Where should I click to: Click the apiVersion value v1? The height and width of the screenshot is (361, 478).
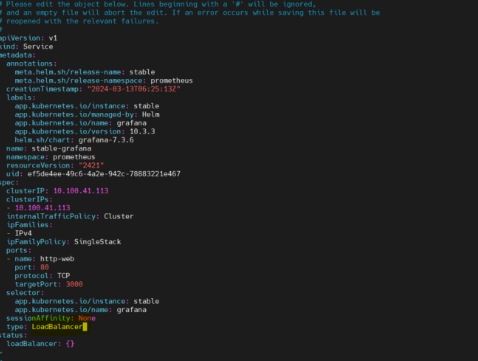click(53, 38)
